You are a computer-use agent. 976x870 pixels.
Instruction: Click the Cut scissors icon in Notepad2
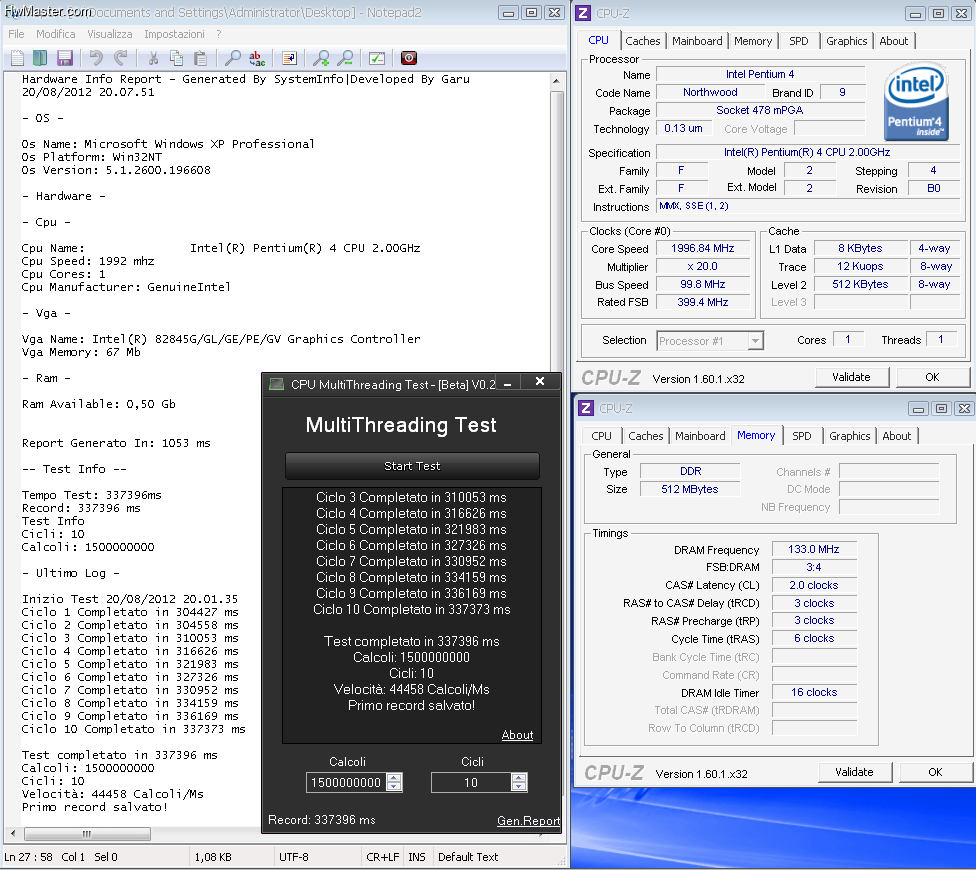[152, 58]
